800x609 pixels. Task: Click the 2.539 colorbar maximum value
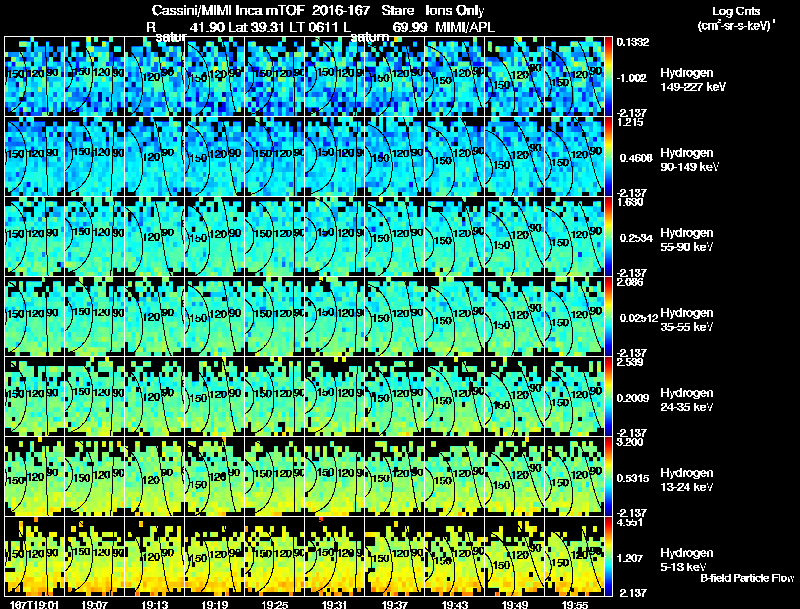(x=630, y=362)
